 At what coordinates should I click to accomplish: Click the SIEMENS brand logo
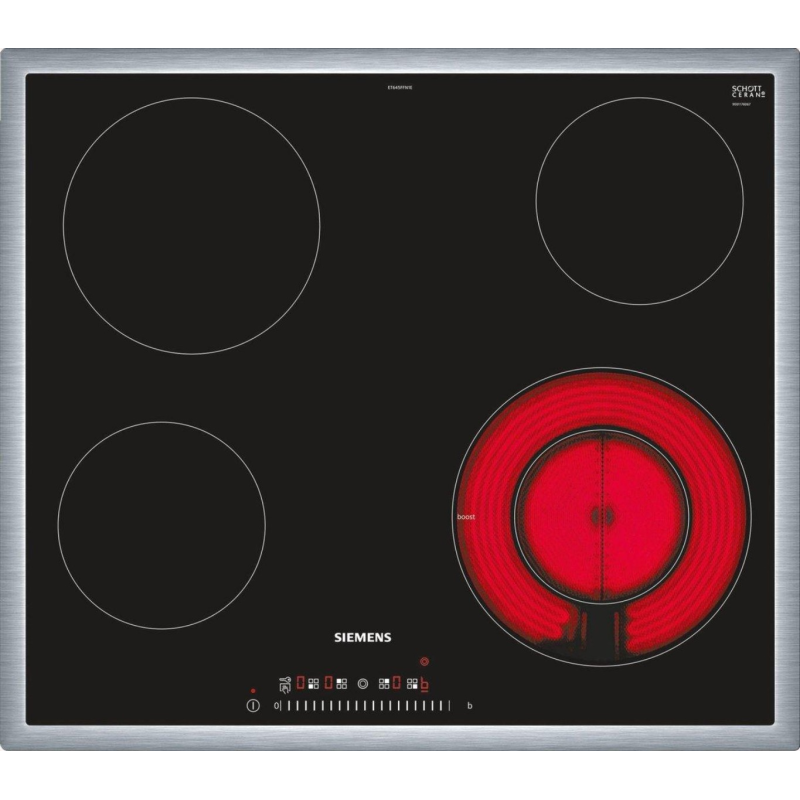click(x=361, y=637)
